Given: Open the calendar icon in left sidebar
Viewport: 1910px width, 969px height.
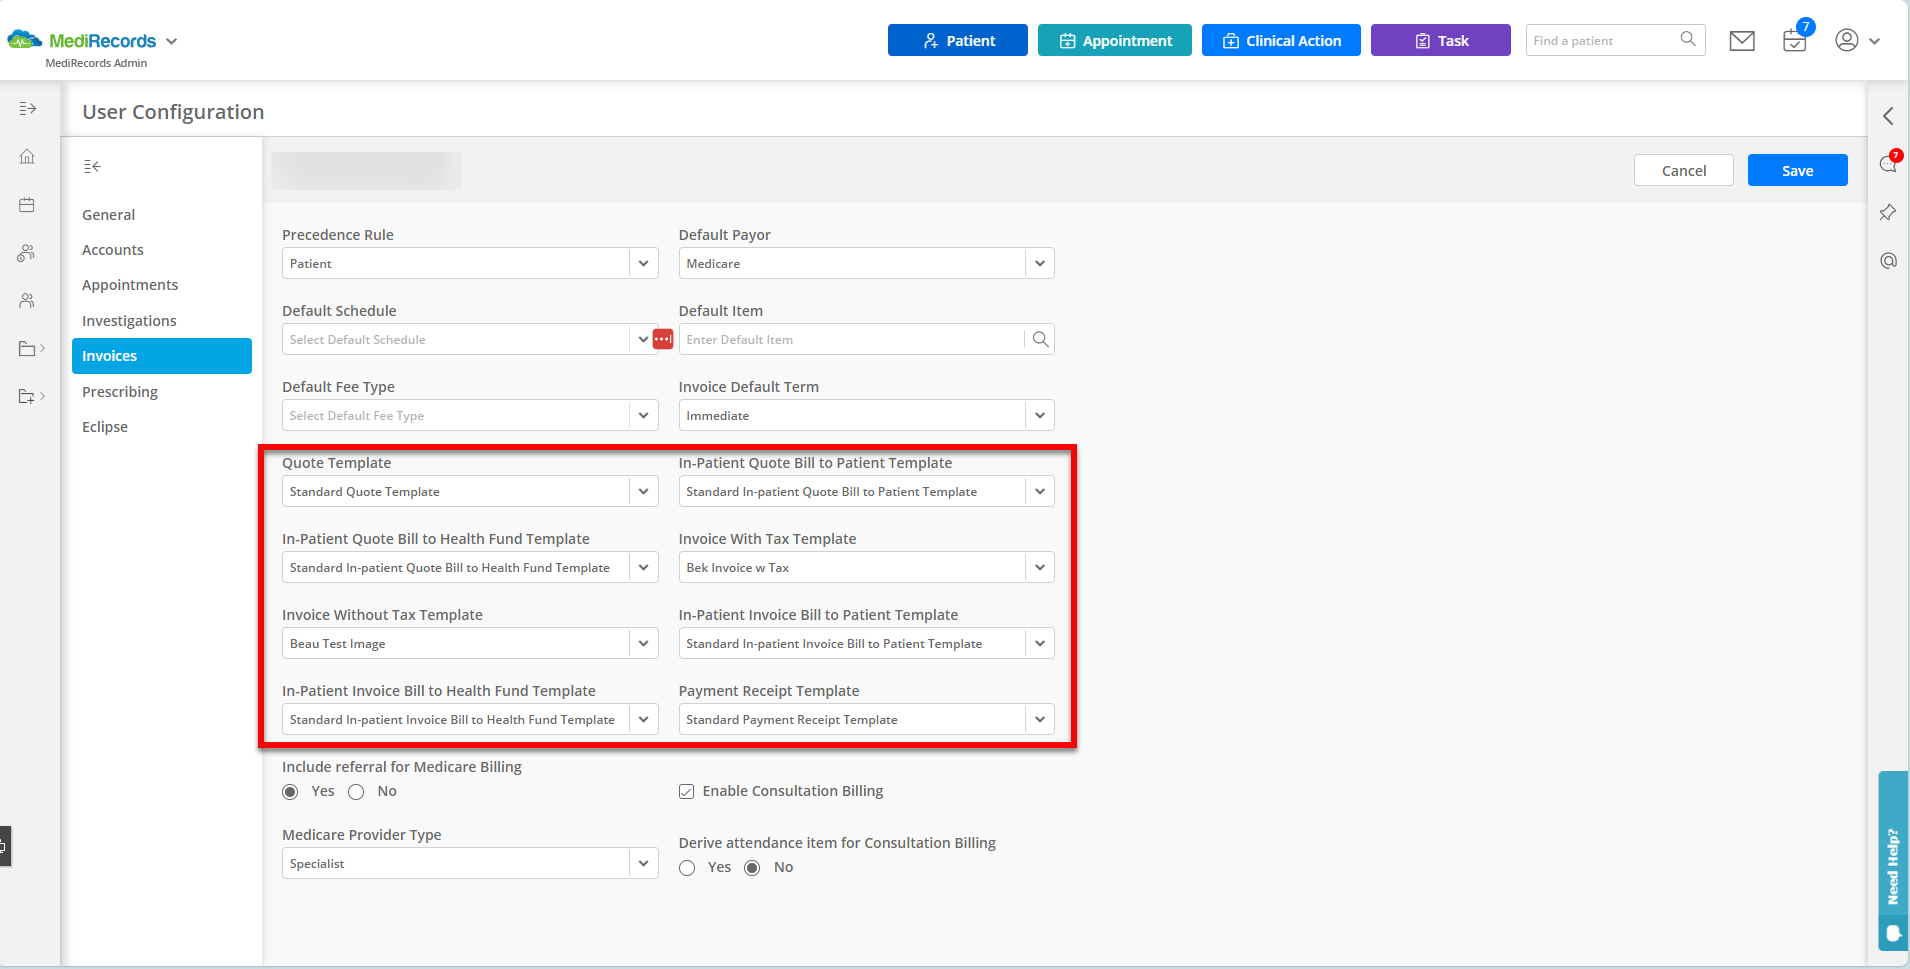Looking at the screenshot, I should pos(27,204).
